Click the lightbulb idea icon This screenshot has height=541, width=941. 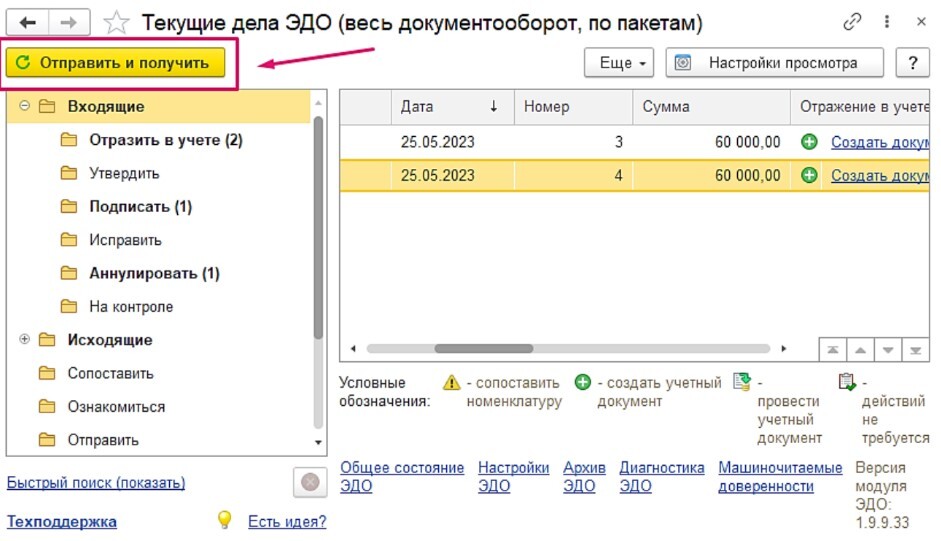tap(225, 520)
